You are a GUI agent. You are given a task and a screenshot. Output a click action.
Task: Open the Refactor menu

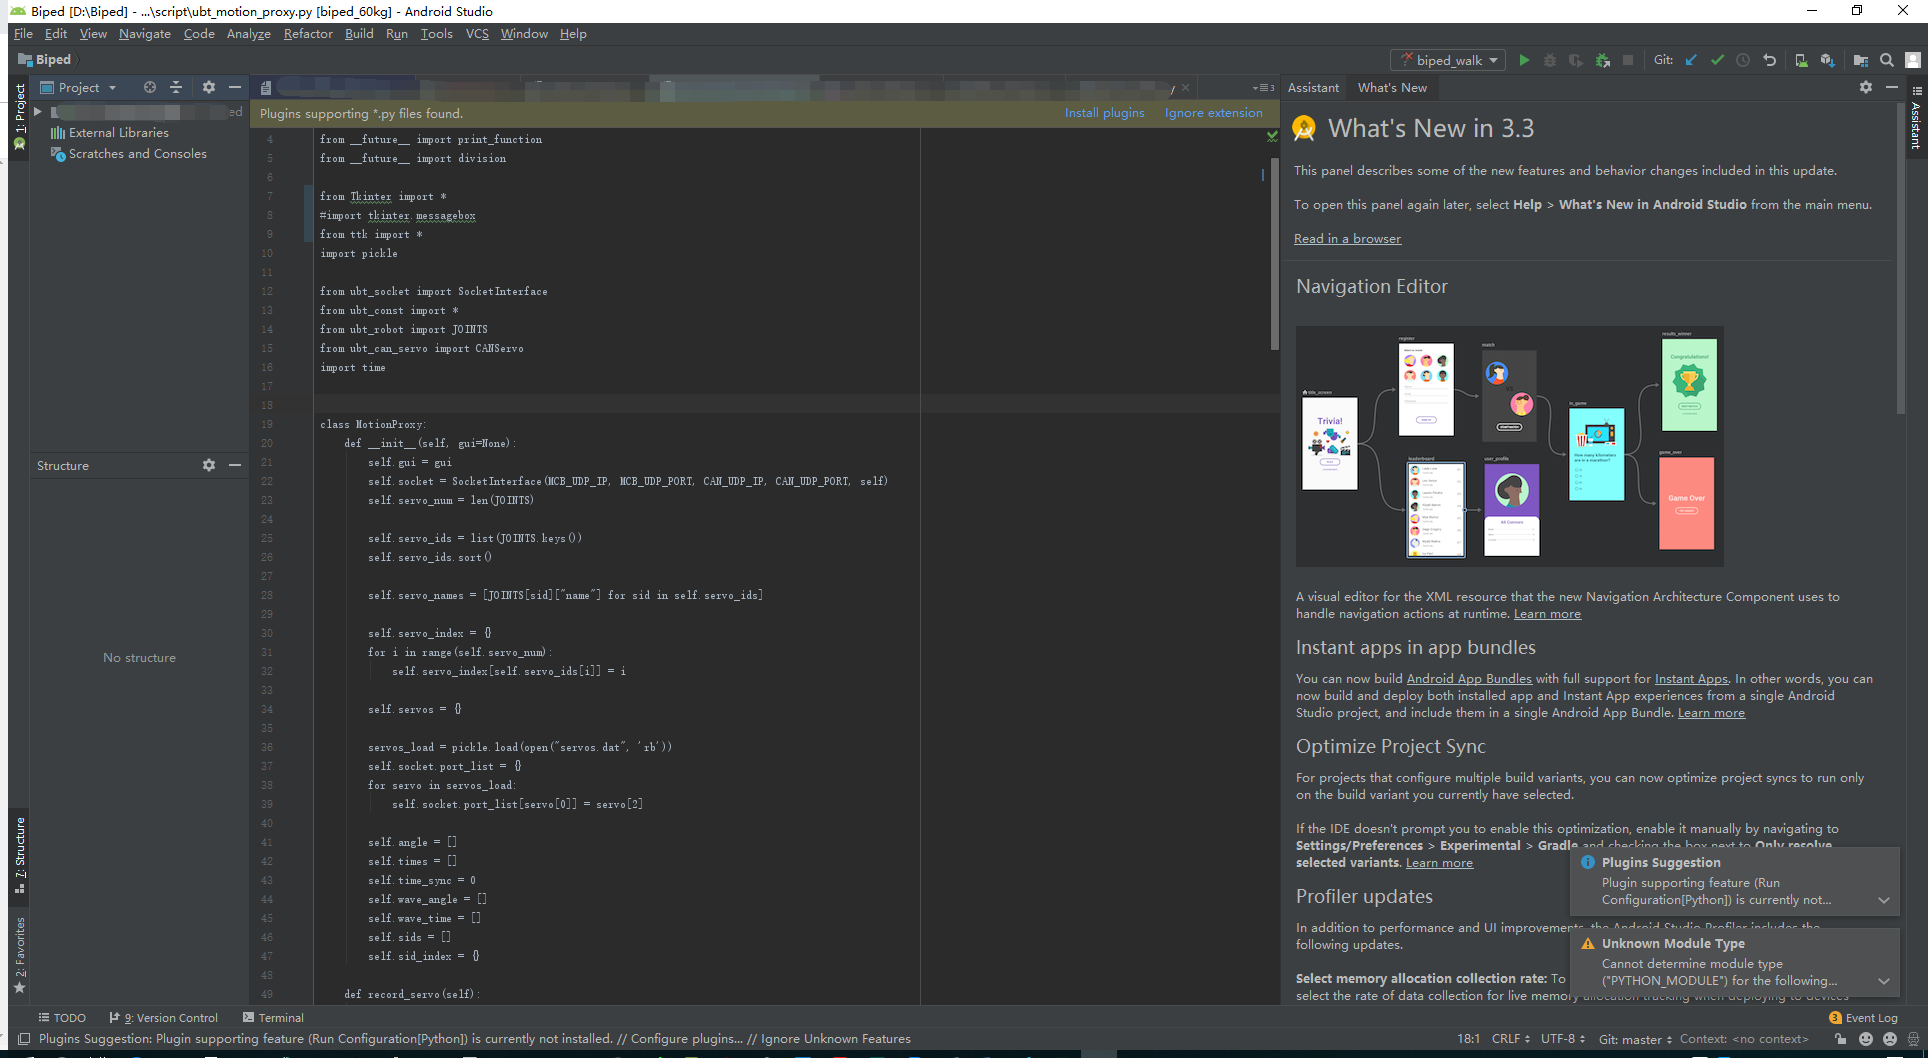[x=308, y=33]
